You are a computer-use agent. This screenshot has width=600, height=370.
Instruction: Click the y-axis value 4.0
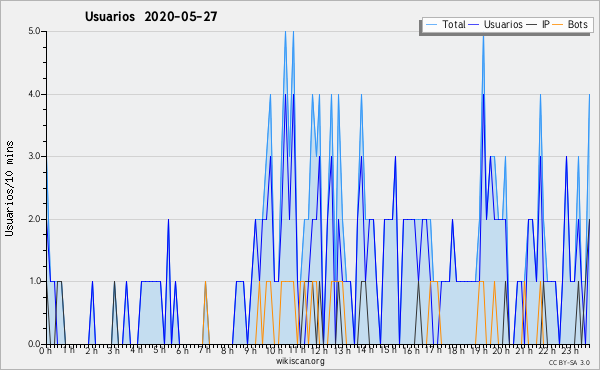34,94
